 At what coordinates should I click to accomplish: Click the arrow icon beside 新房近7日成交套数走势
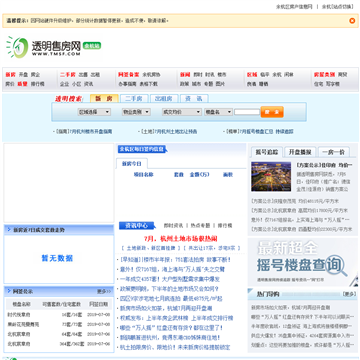(9, 230)
